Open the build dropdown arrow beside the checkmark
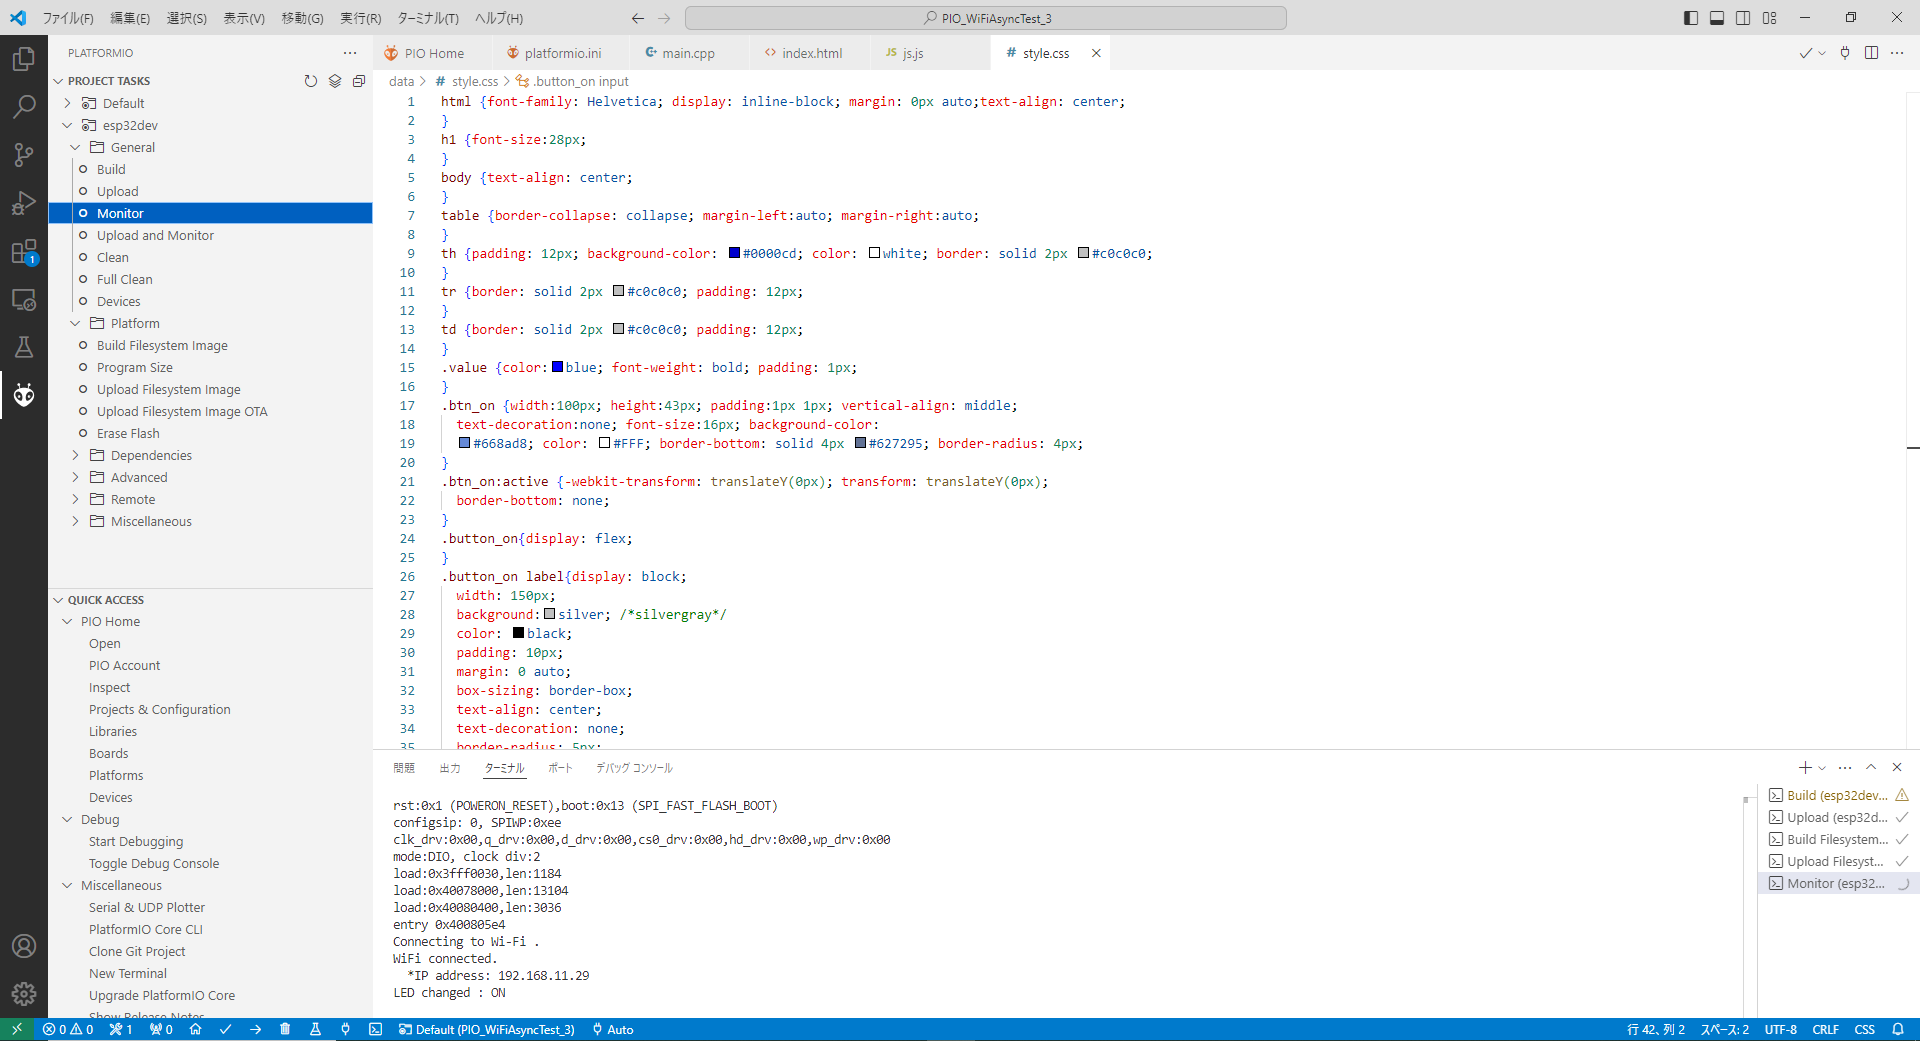Image resolution: width=1920 pixels, height=1041 pixels. (x=1822, y=54)
